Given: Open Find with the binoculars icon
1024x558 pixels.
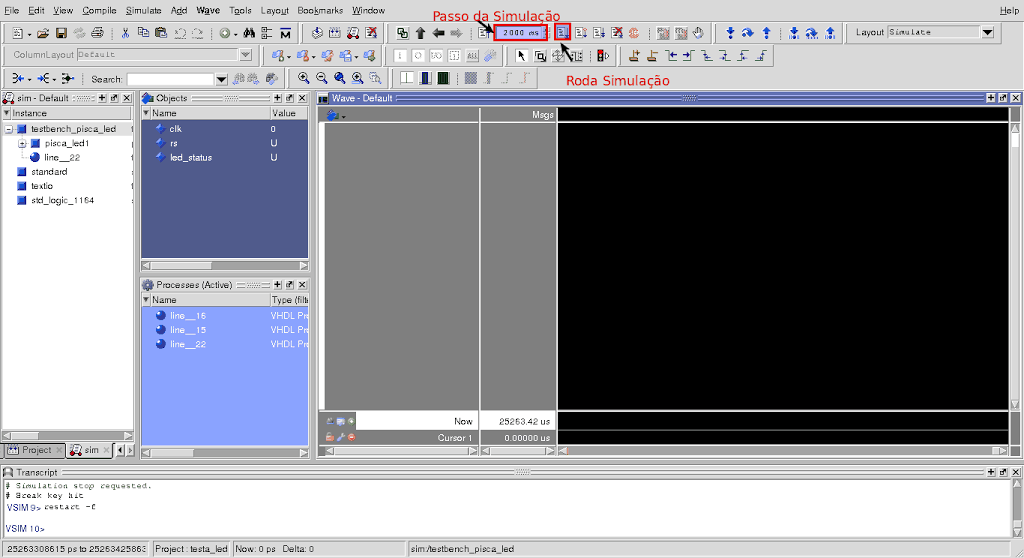Looking at the screenshot, I should pyautogui.click(x=249, y=33).
